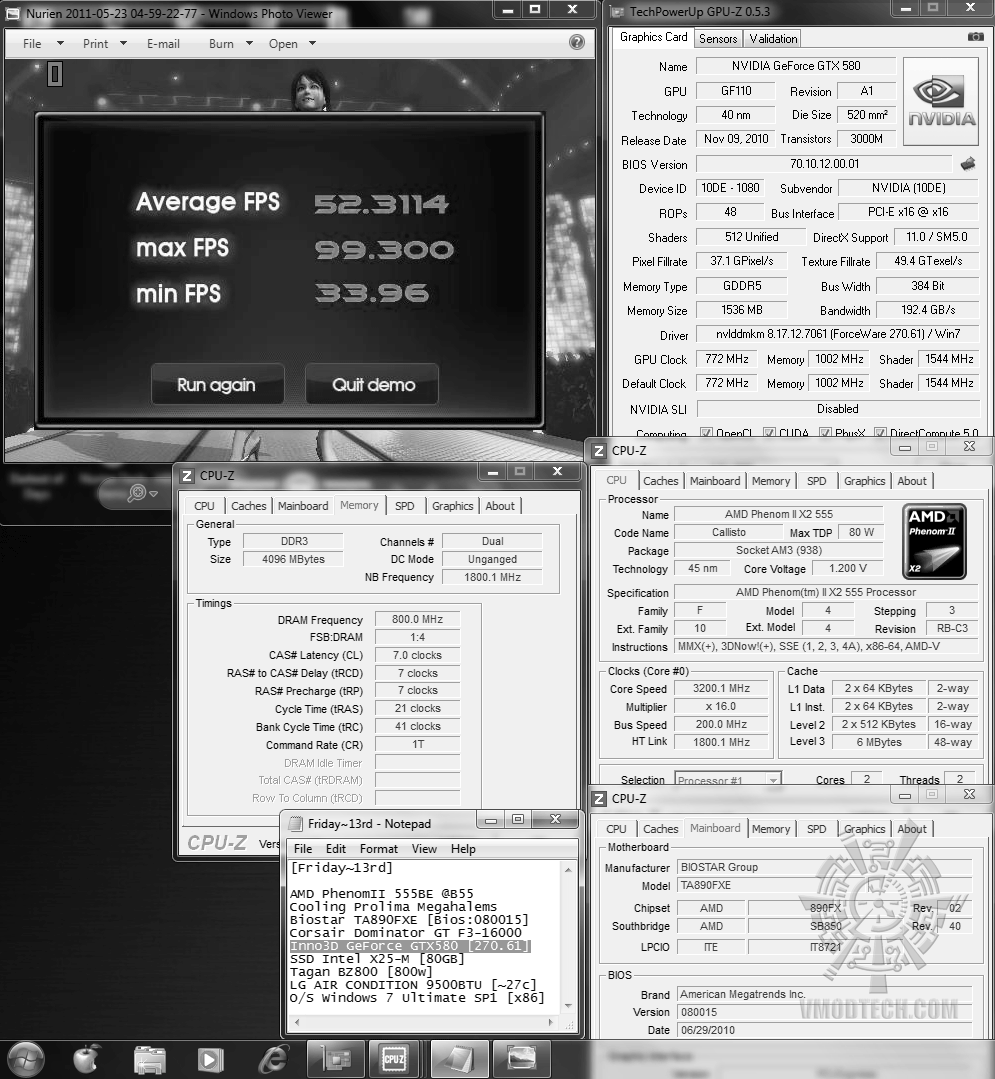Image resolution: width=995 pixels, height=1079 pixels.
Task: Click the BIOS Date value 06/29/2010
Action: 824,1030
